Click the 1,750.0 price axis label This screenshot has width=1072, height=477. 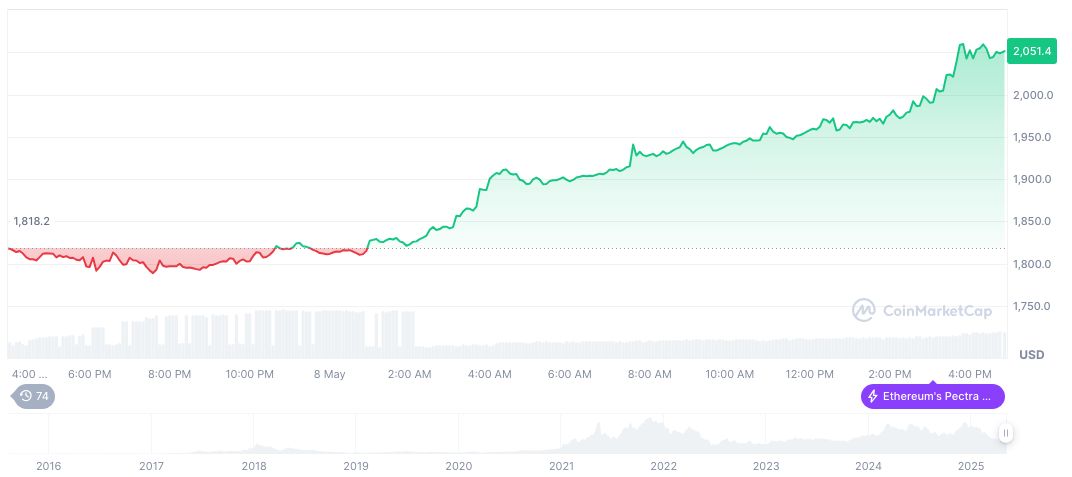pos(1030,306)
